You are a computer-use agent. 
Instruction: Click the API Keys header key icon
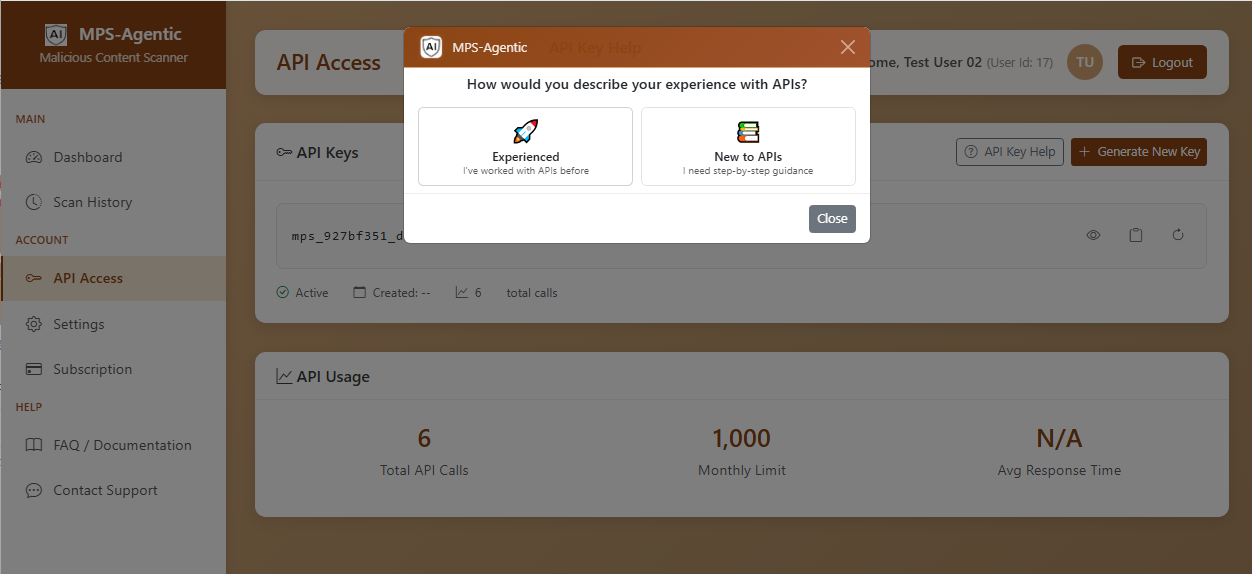[x=284, y=153]
